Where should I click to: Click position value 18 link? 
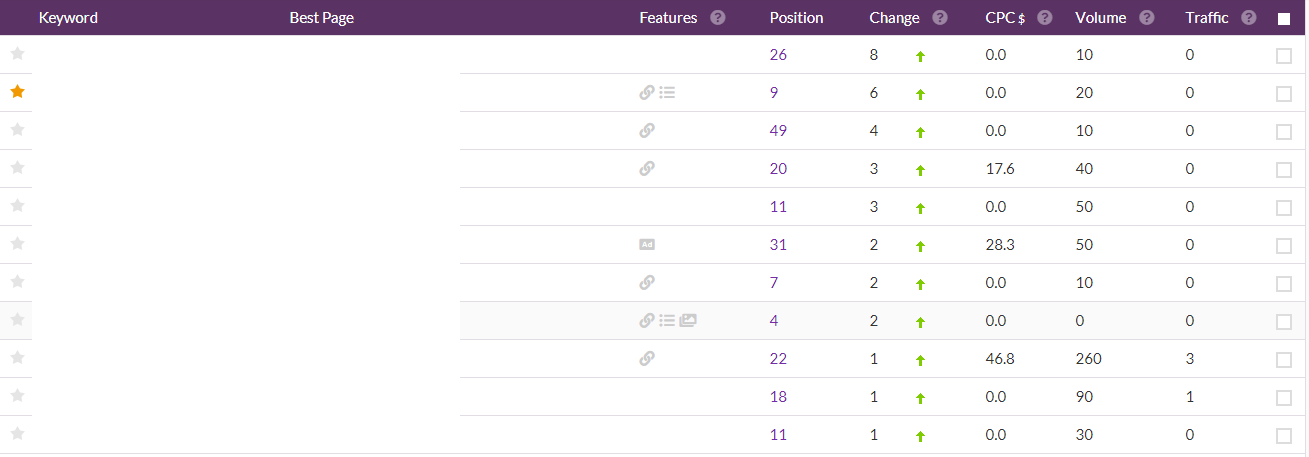[x=778, y=397]
